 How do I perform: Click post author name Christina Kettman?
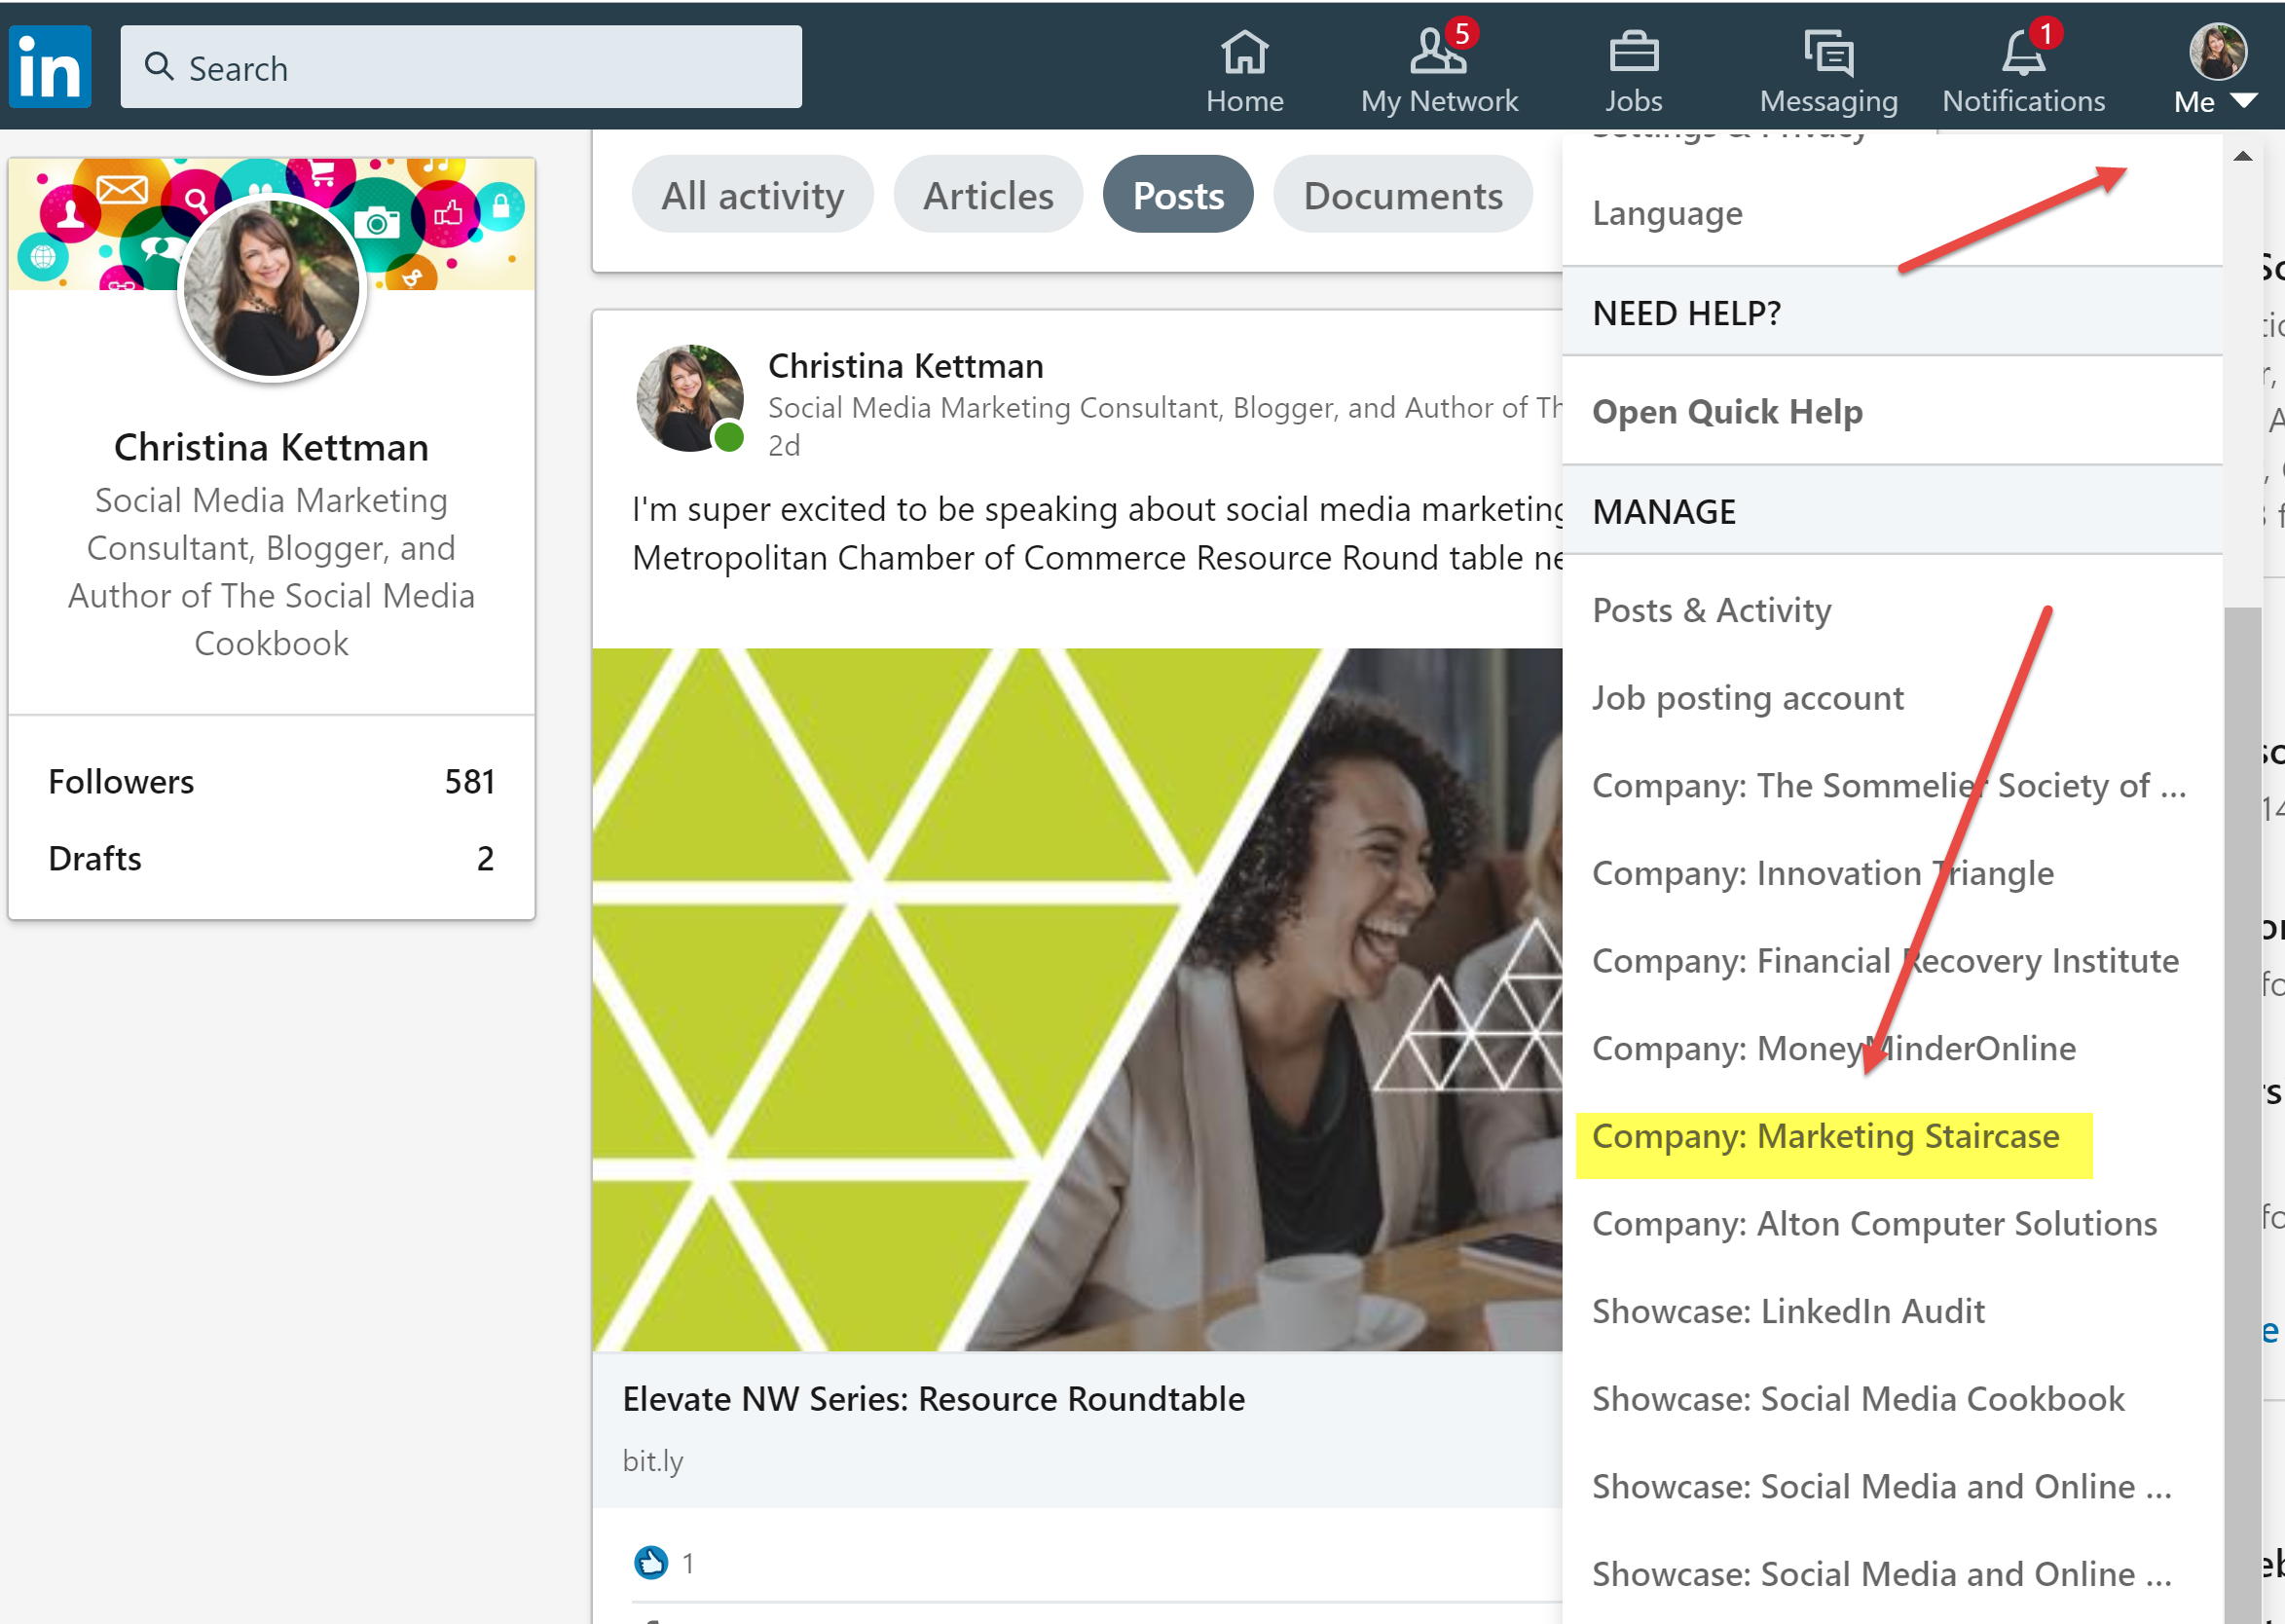coord(905,366)
